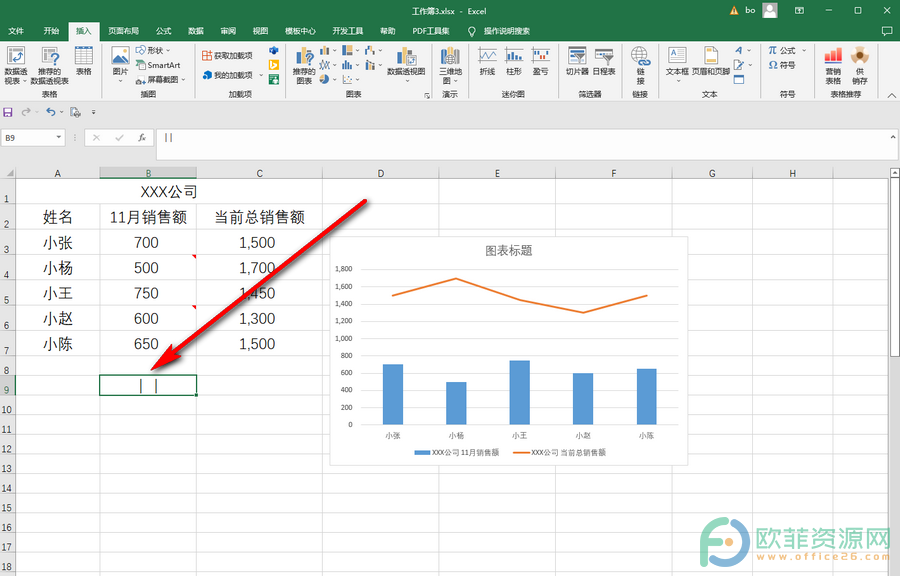This screenshot has height=576, width=900.
Task: Open Recommended Charts (推荐的图表)
Action: pos(304,66)
